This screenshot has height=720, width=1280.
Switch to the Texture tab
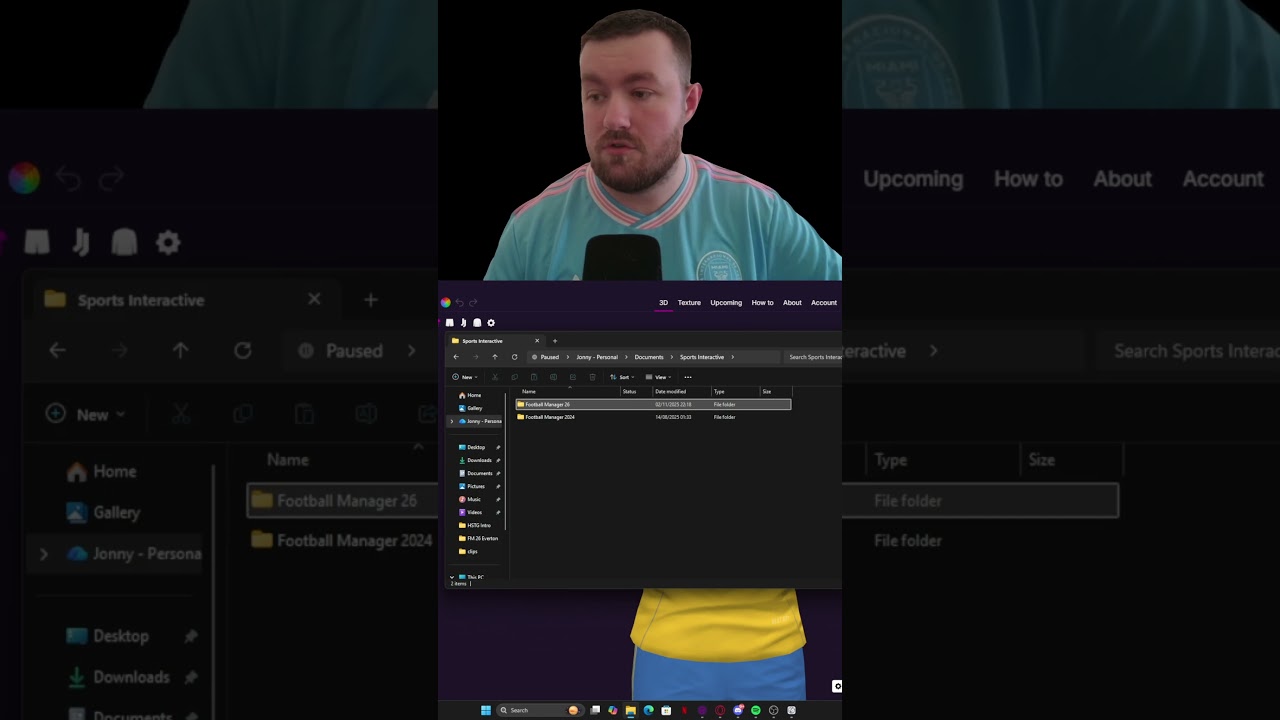pos(689,303)
